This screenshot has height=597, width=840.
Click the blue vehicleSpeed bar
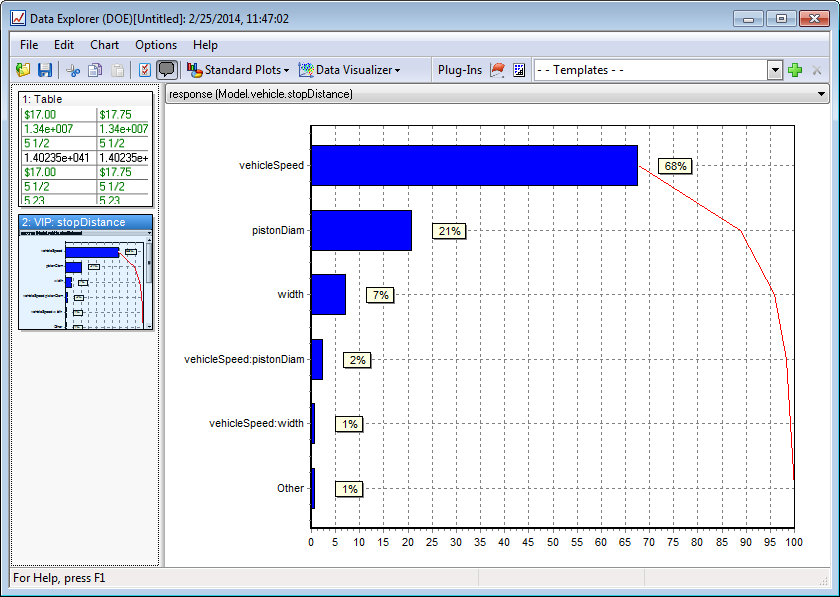coord(474,165)
